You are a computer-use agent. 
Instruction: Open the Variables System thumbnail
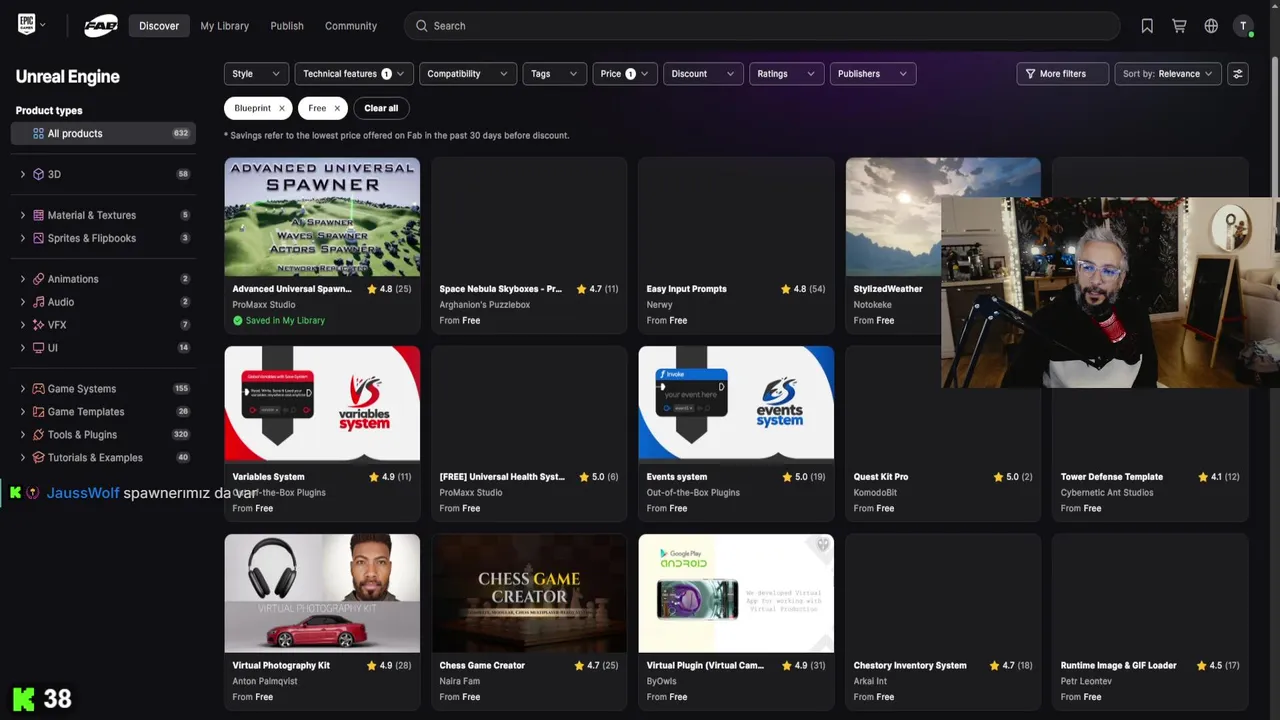(322, 404)
